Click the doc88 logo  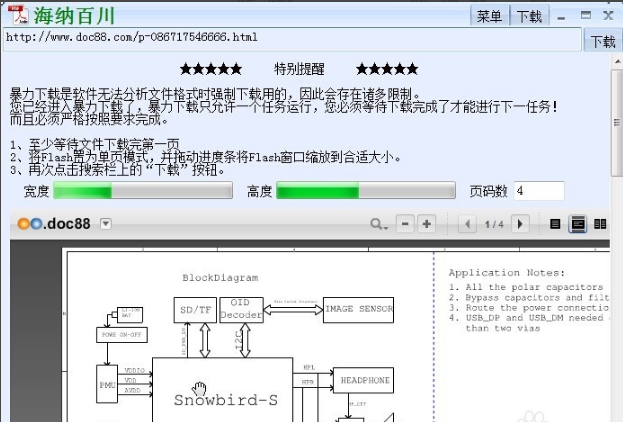54,224
